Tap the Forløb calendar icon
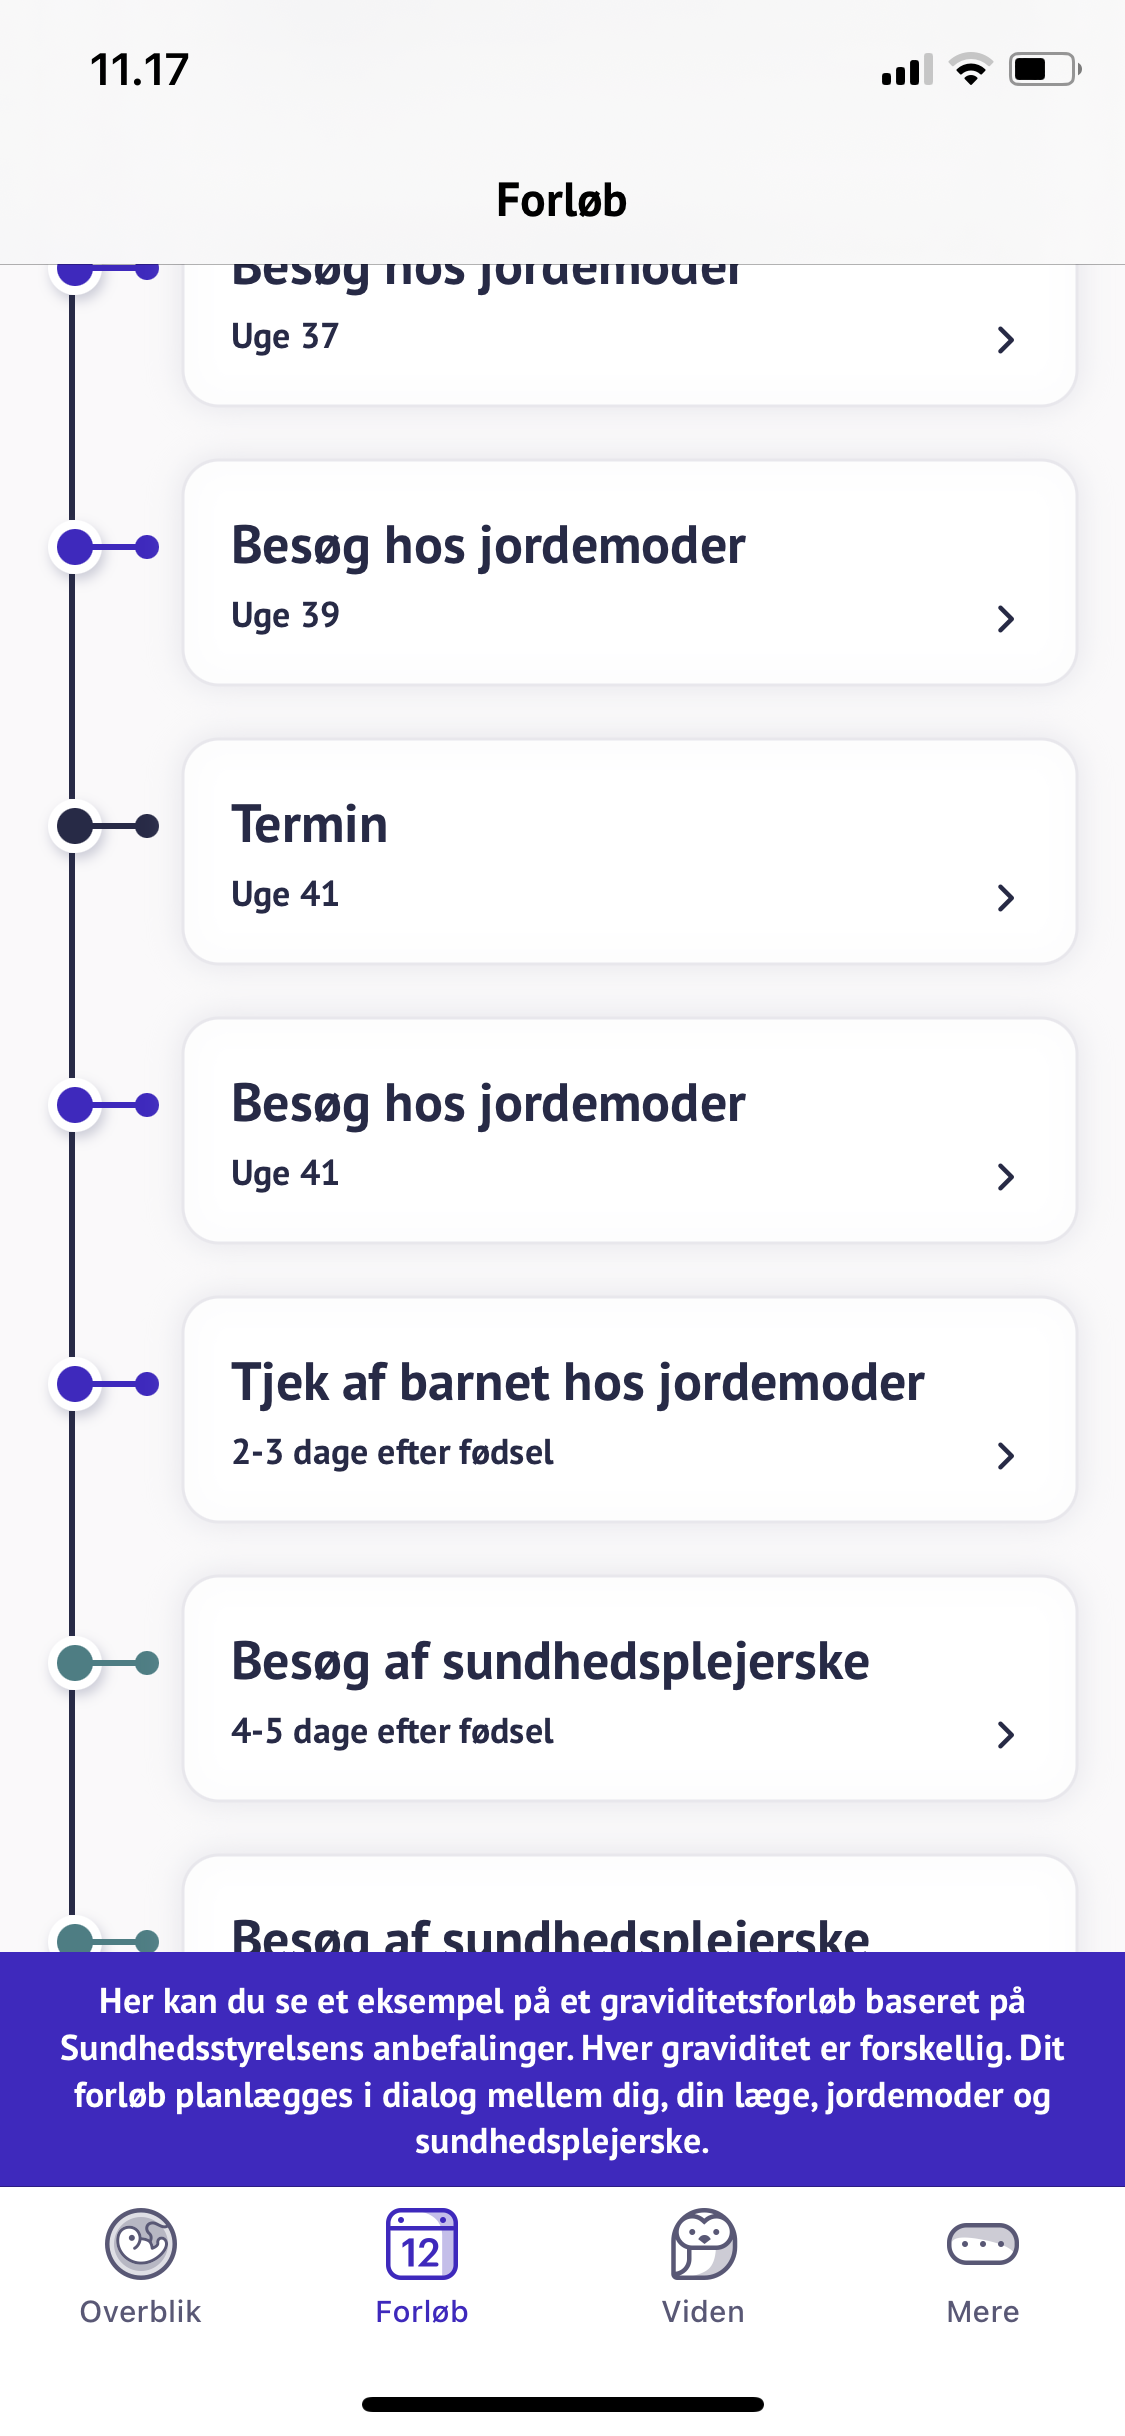Screen dimensions: 1125x2436 pos(422,2244)
